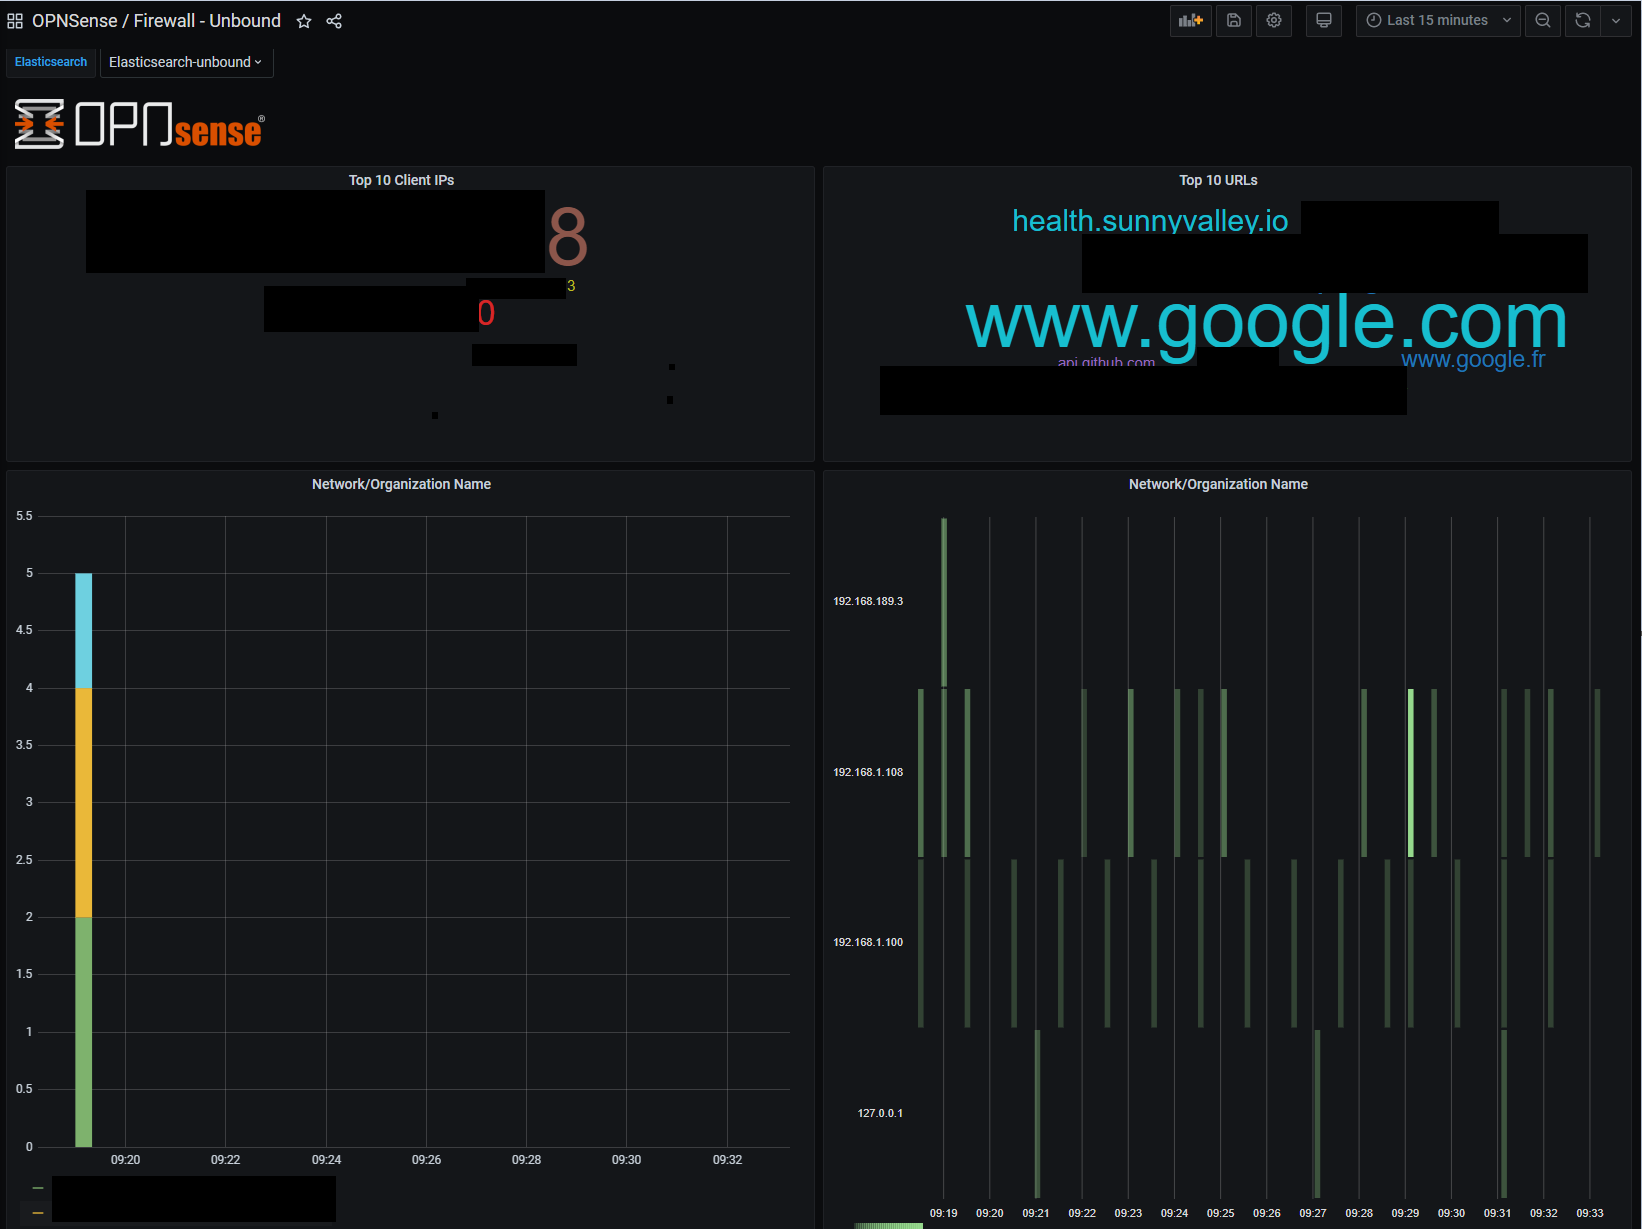Toggle the green legend series

coord(38,1188)
